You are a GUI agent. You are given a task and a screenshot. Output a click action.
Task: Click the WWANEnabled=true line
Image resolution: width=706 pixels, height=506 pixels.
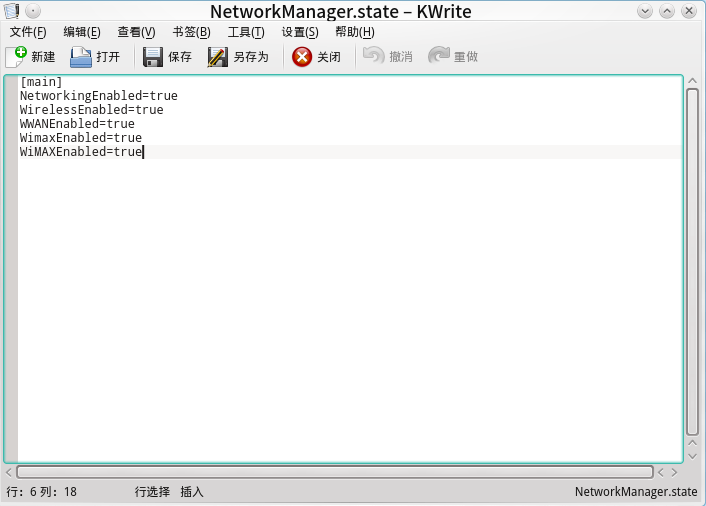[x=77, y=124]
